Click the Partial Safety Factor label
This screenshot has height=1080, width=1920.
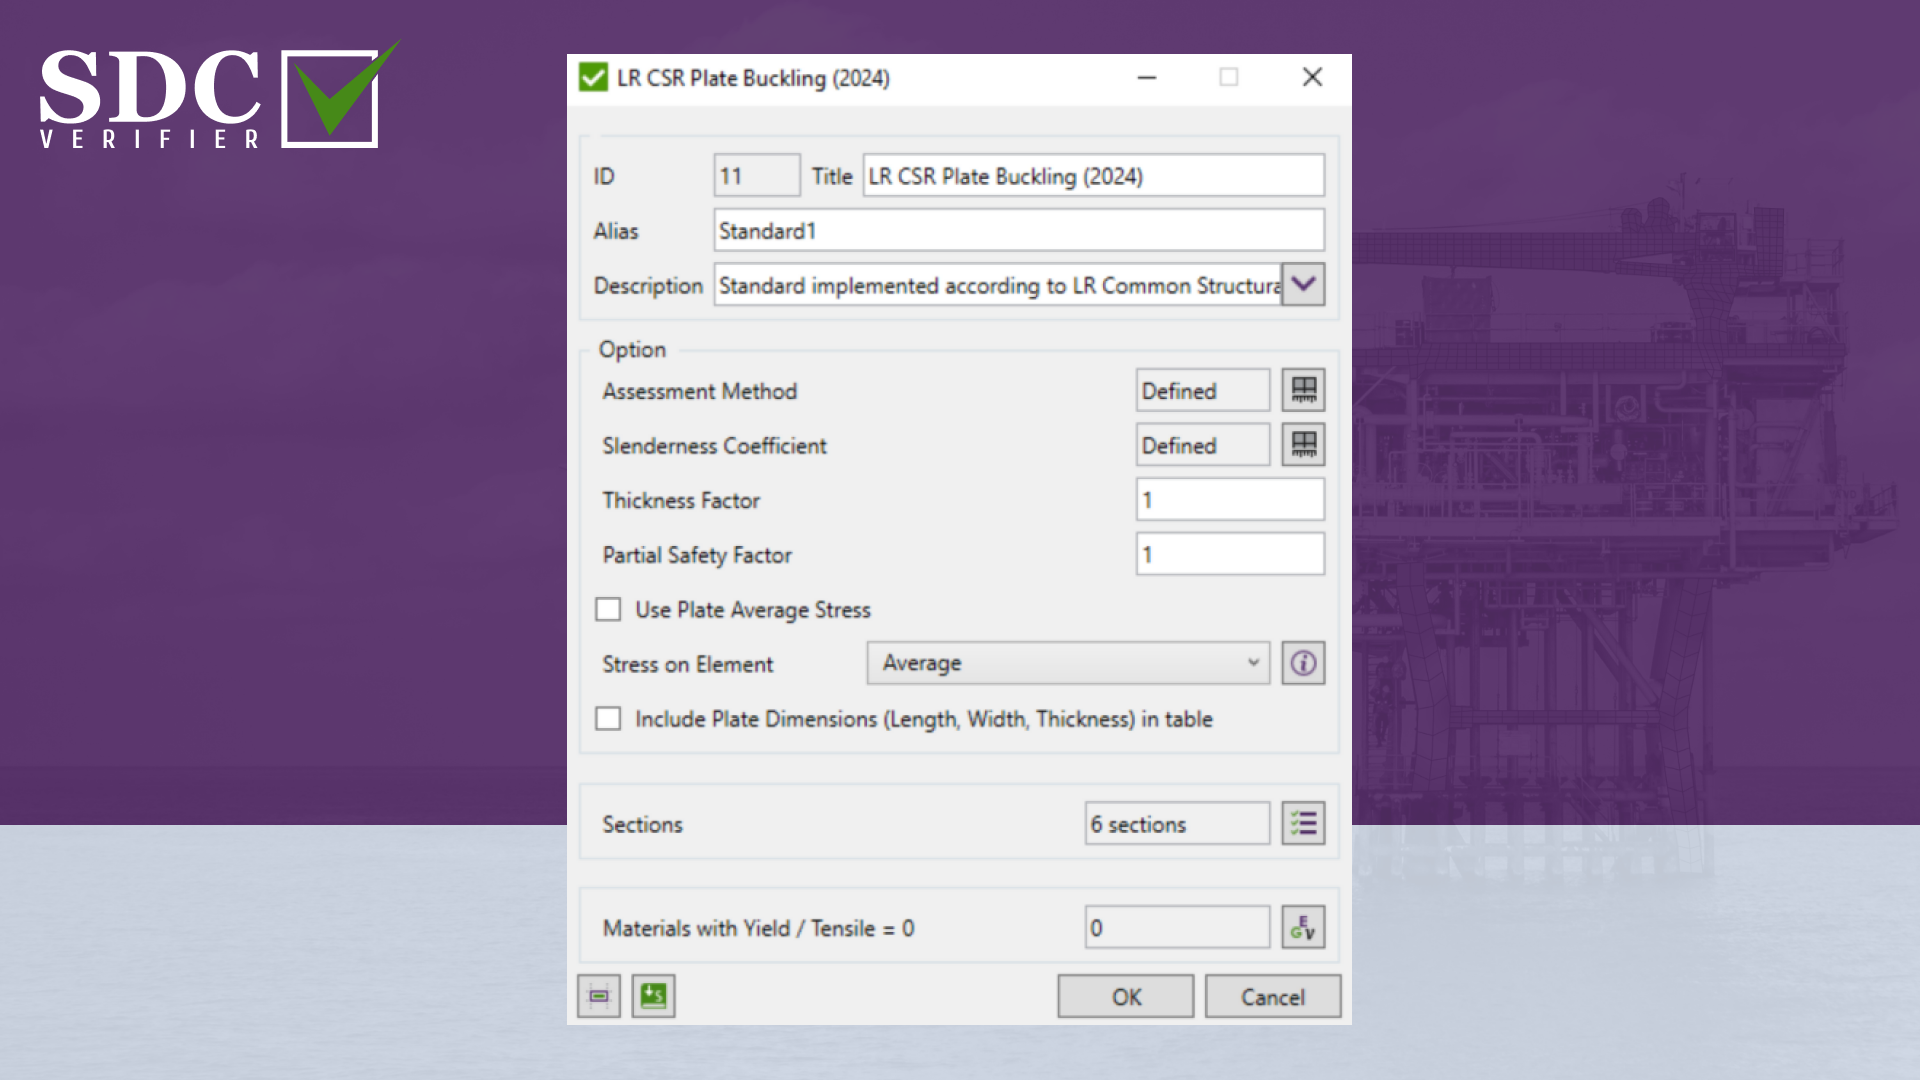[697, 555]
